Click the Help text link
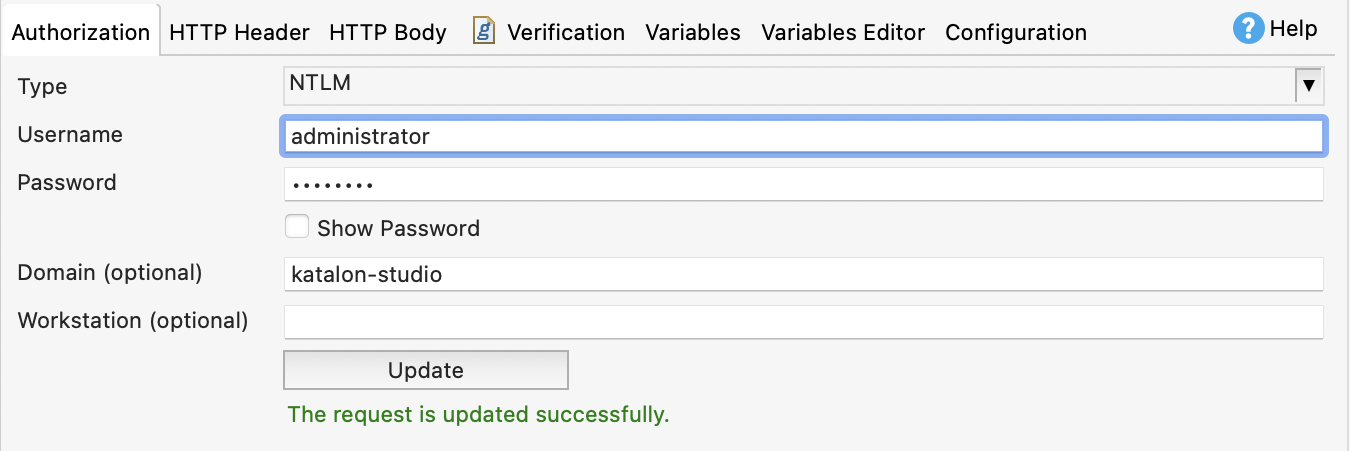This screenshot has height=451, width=1350. click(x=1293, y=29)
